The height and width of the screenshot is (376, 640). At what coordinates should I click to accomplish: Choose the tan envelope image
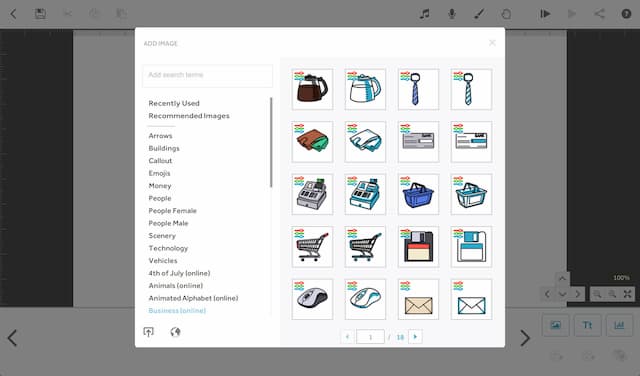[x=418, y=299]
